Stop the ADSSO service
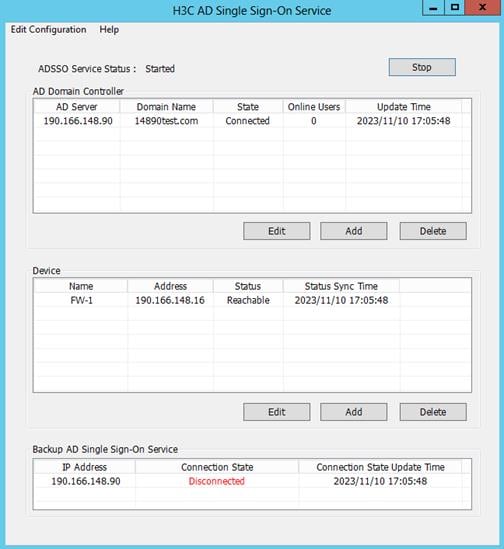 pos(422,67)
